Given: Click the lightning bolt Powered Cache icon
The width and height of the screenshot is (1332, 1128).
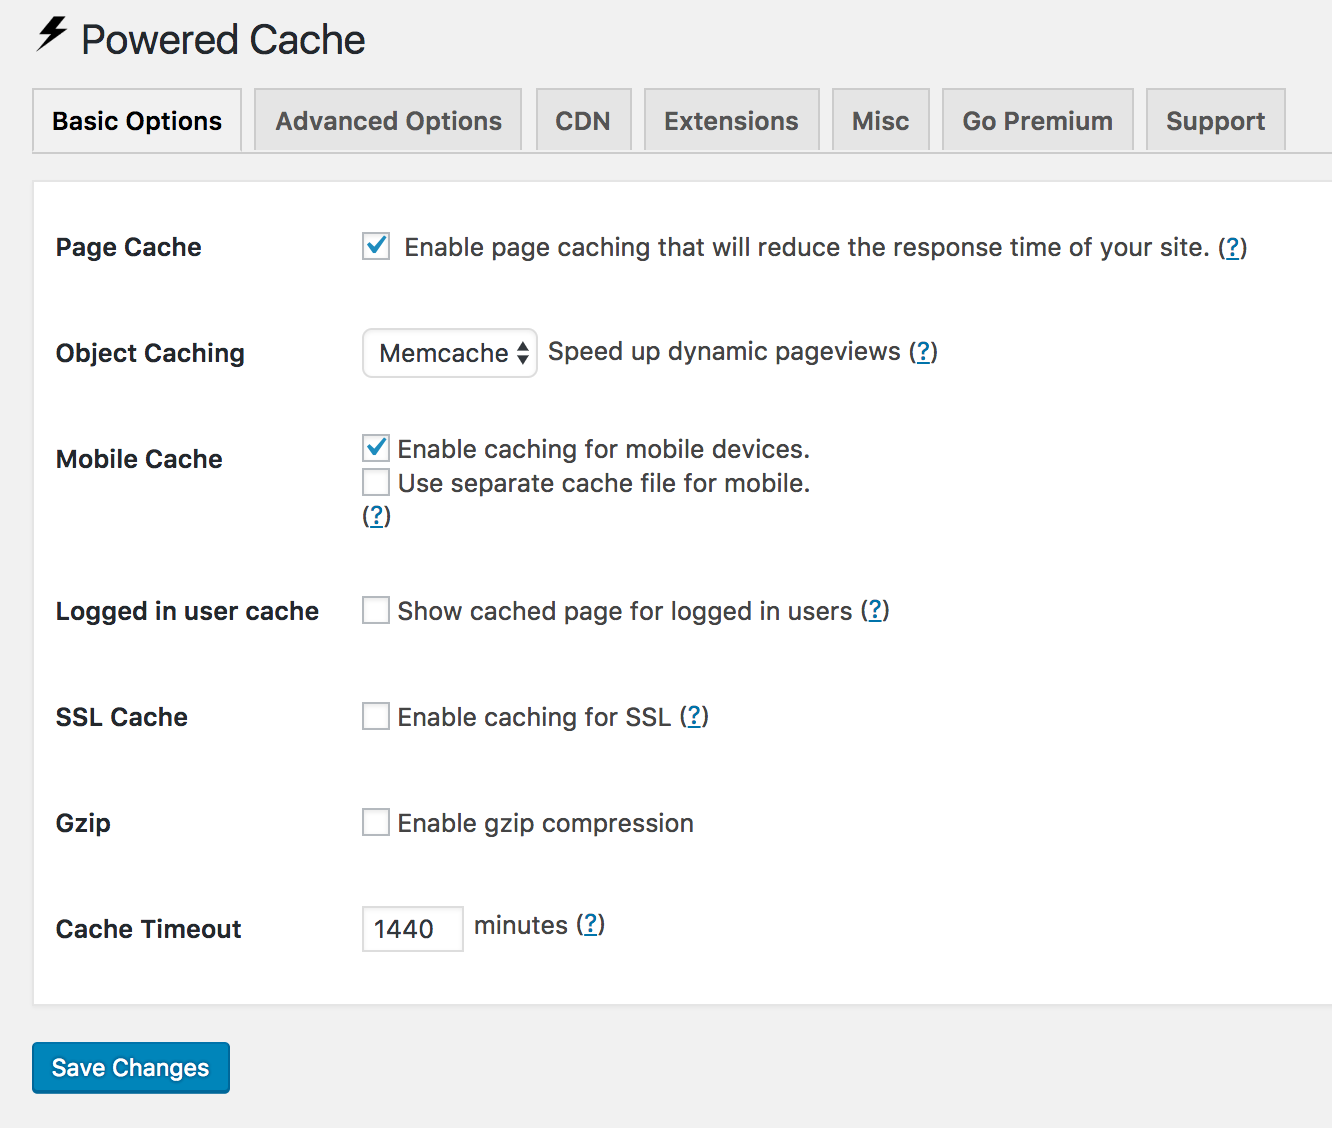Looking at the screenshot, I should click(49, 37).
